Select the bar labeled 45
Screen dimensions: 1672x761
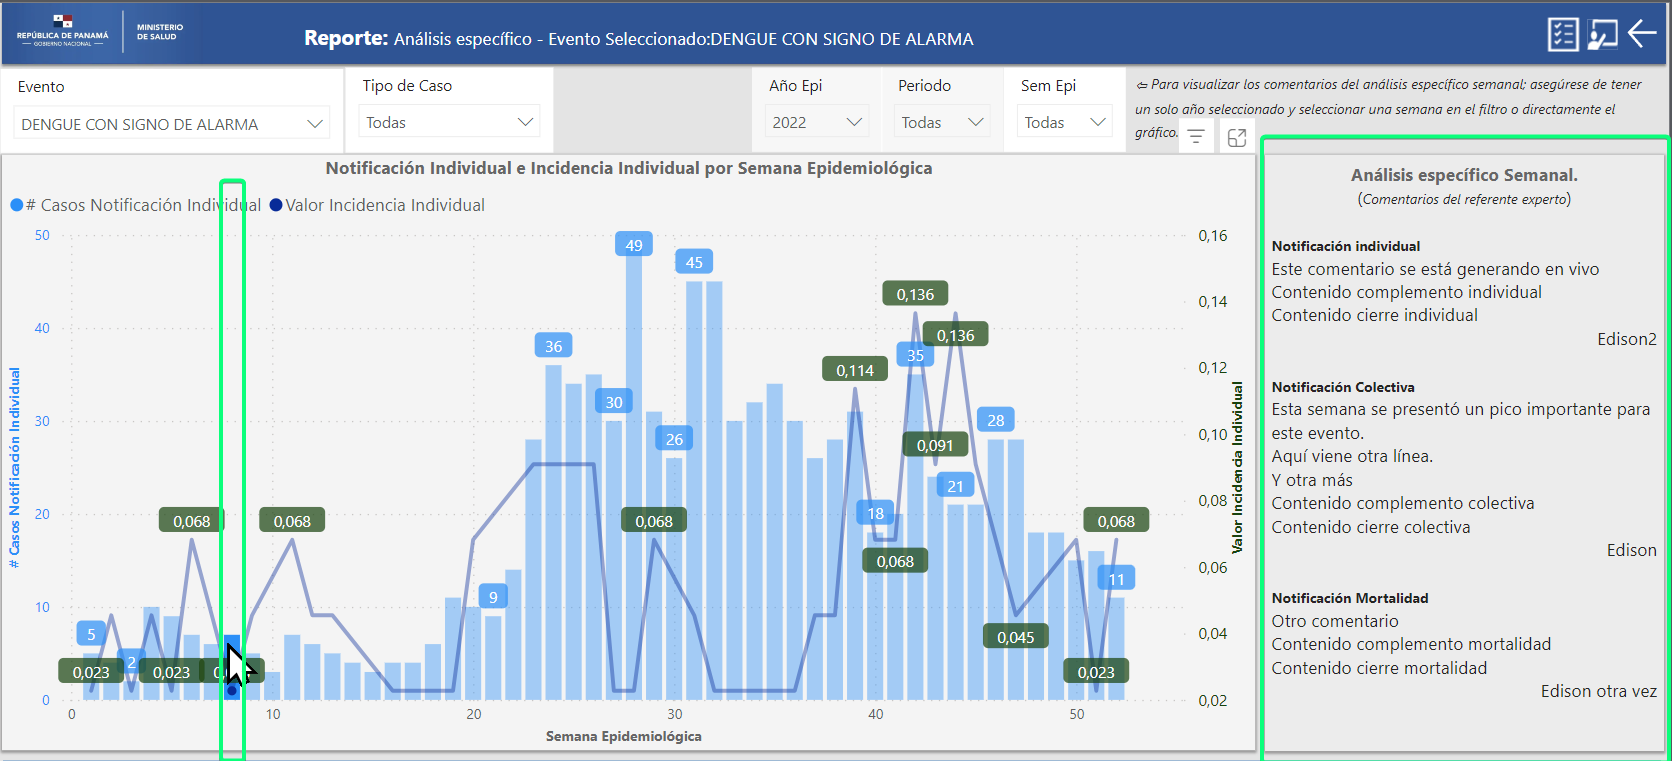pyautogui.click(x=694, y=490)
